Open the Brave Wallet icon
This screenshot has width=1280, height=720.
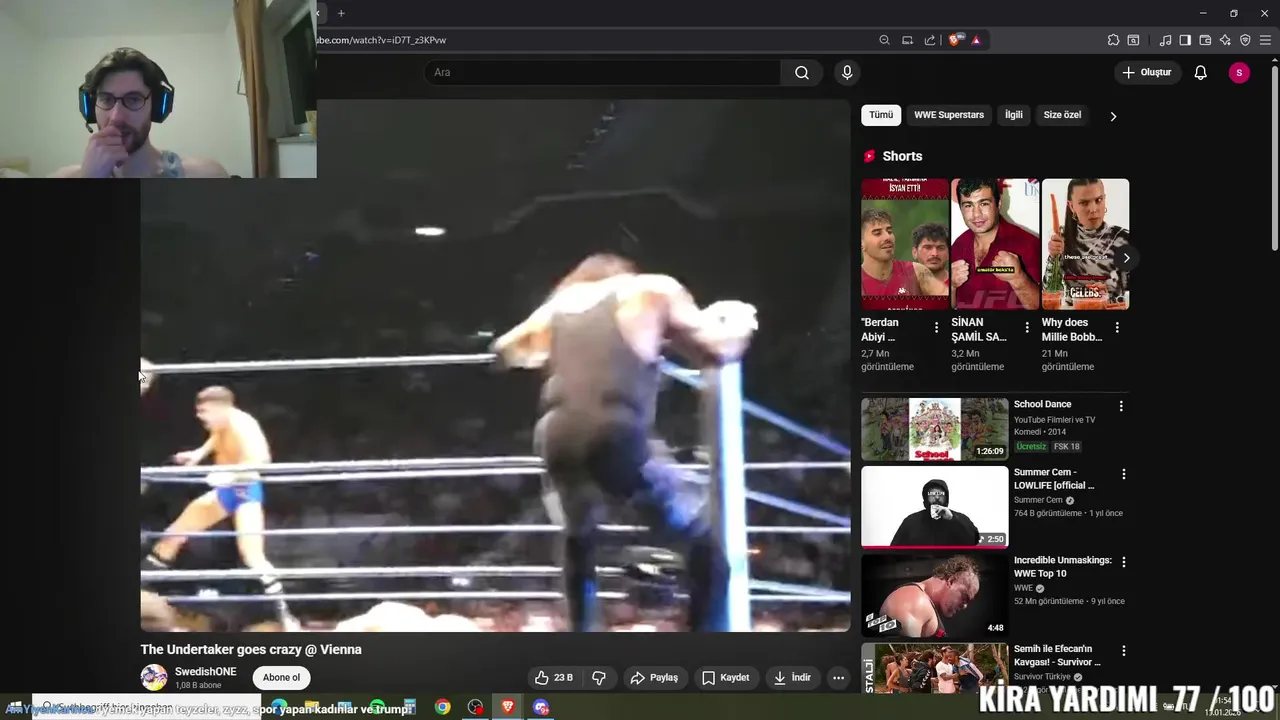pos(1205,40)
